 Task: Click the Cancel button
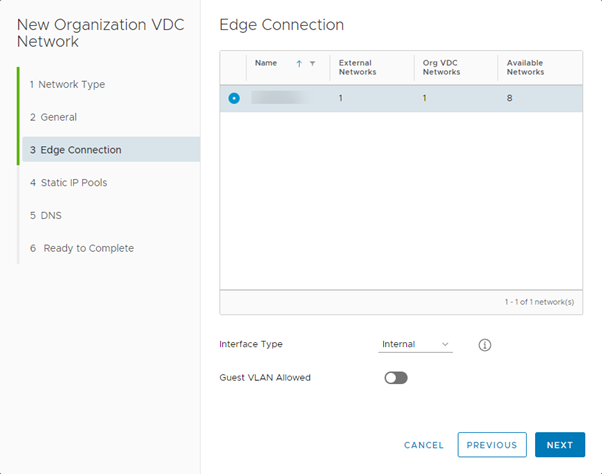click(424, 445)
